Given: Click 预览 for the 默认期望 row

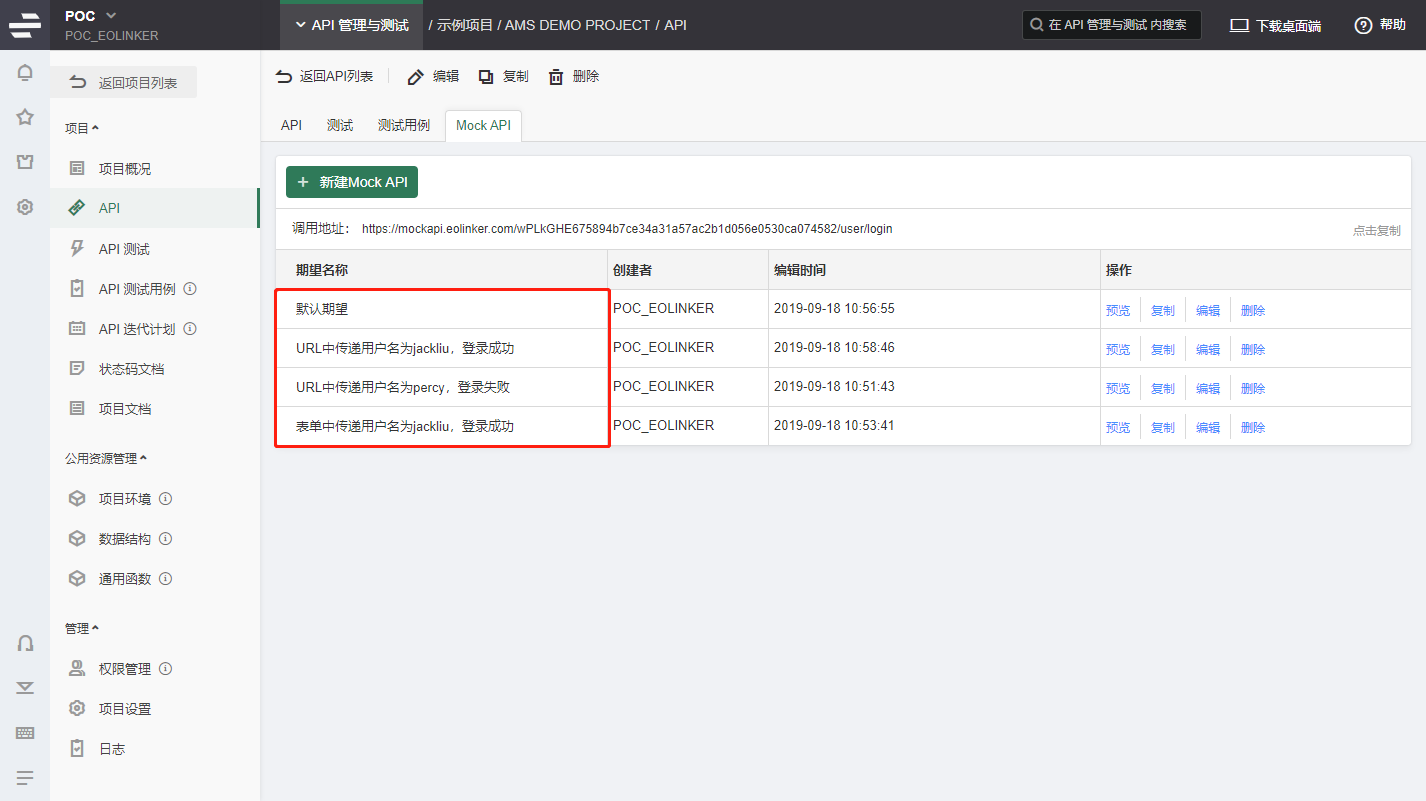Looking at the screenshot, I should click(1117, 310).
